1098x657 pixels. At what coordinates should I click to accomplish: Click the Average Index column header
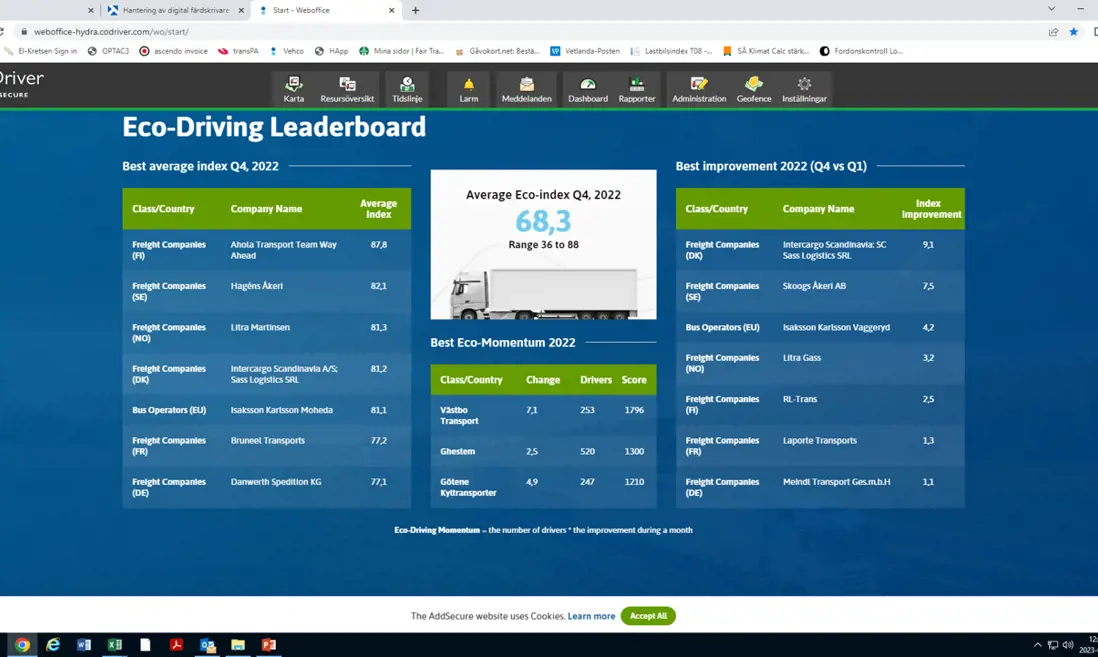(378, 209)
